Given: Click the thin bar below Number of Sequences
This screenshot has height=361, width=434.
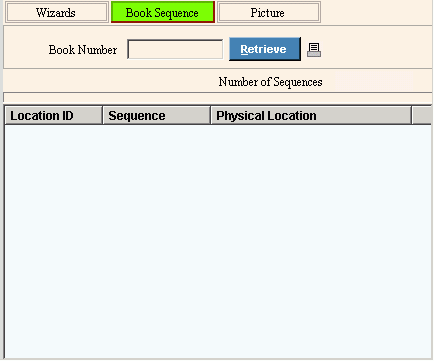Looking at the screenshot, I should coord(217,97).
